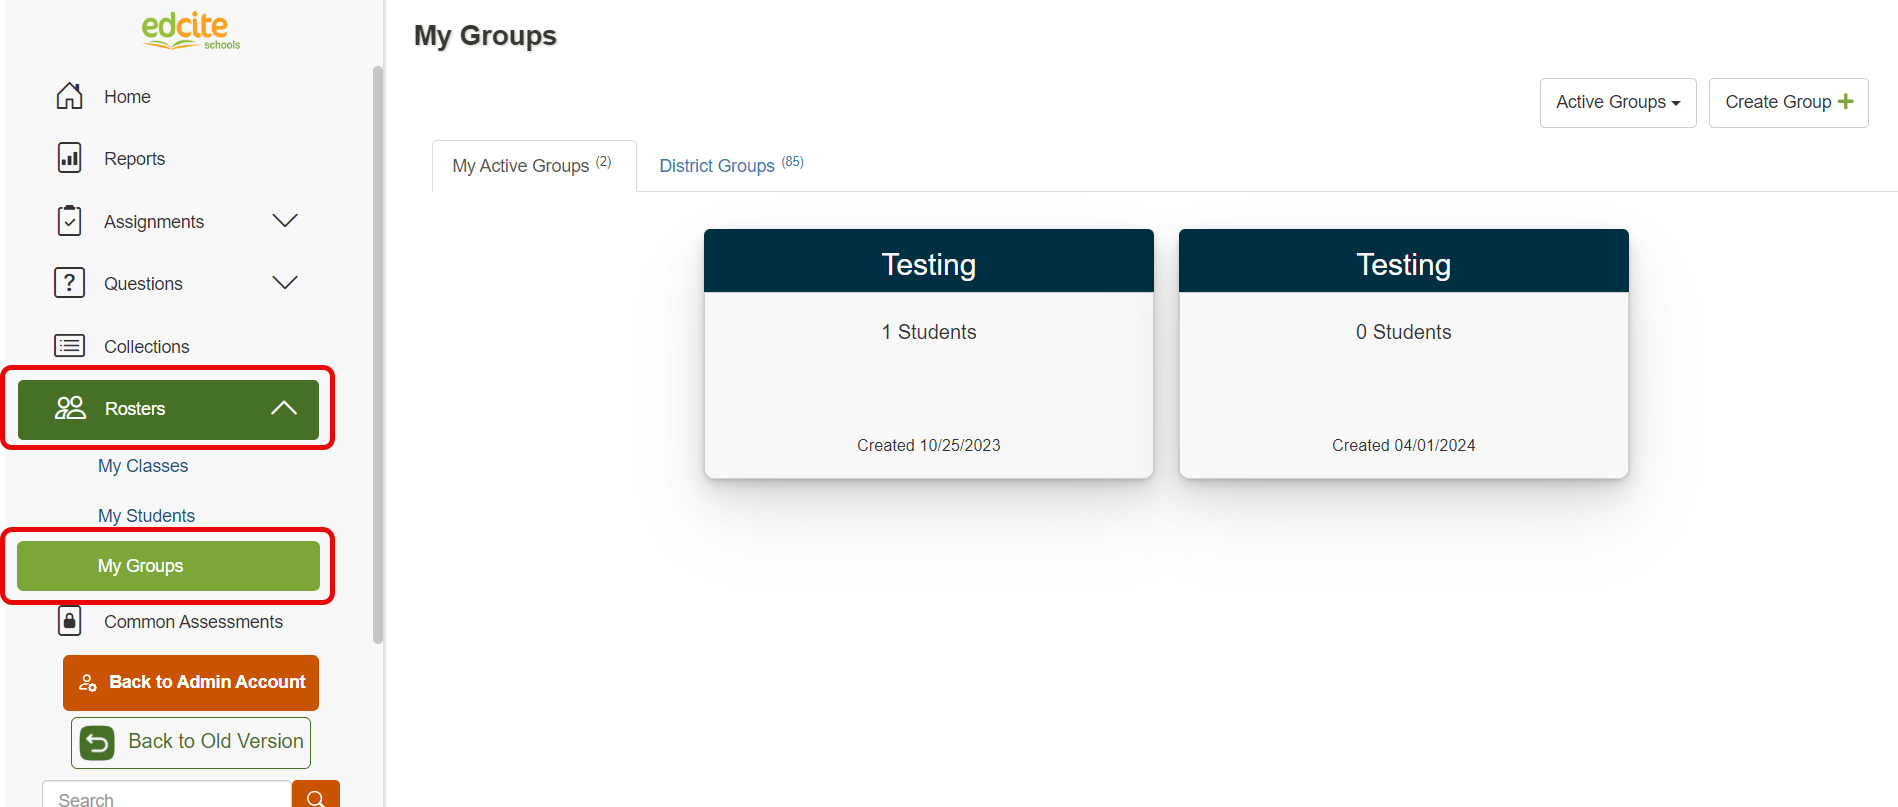Click the sidebar vertical scrollbar
The width and height of the screenshot is (1898, 807).
tap(378, 355)
